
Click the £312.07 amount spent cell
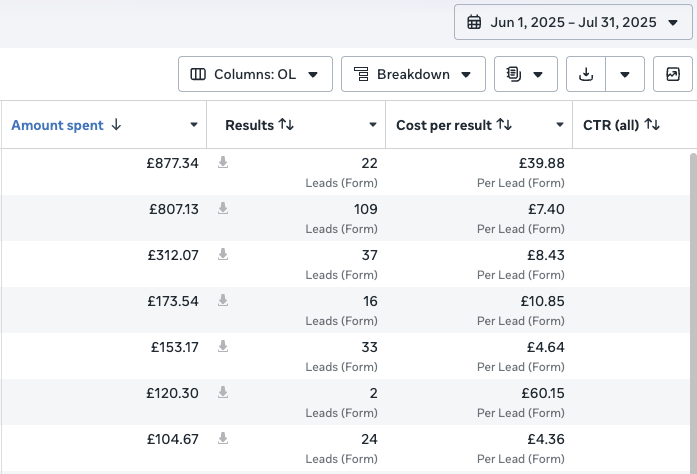(173, 256)
